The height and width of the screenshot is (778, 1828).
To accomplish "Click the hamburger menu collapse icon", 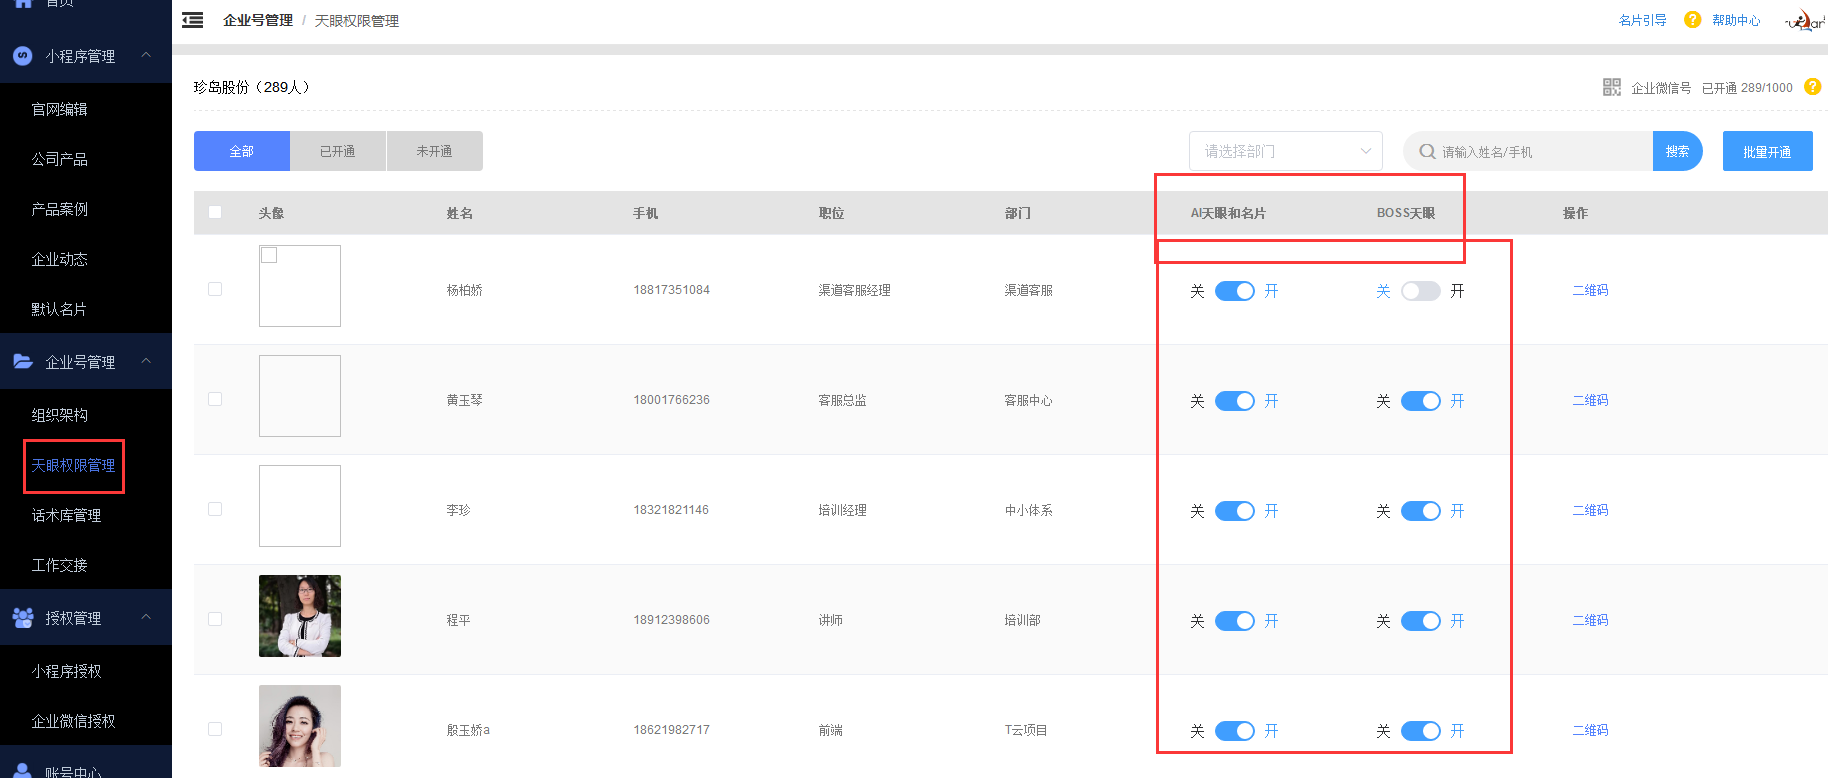I will tap(193, 20).
